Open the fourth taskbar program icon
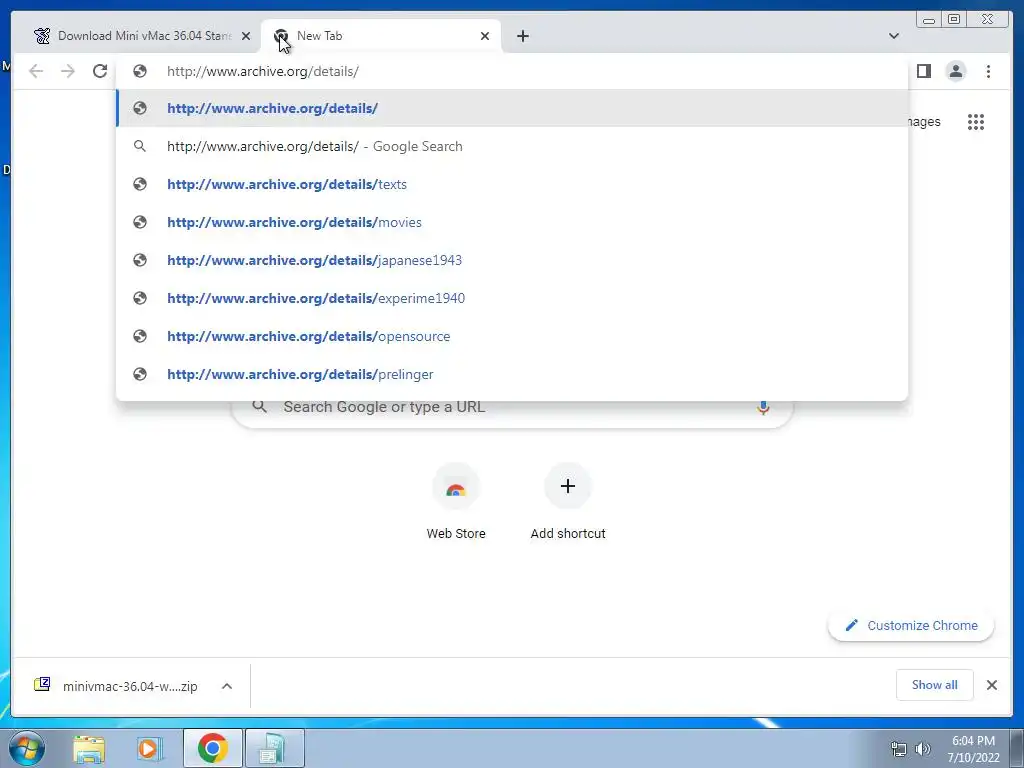The width and height of the screenshot is (1024, 768). point(274,748)
